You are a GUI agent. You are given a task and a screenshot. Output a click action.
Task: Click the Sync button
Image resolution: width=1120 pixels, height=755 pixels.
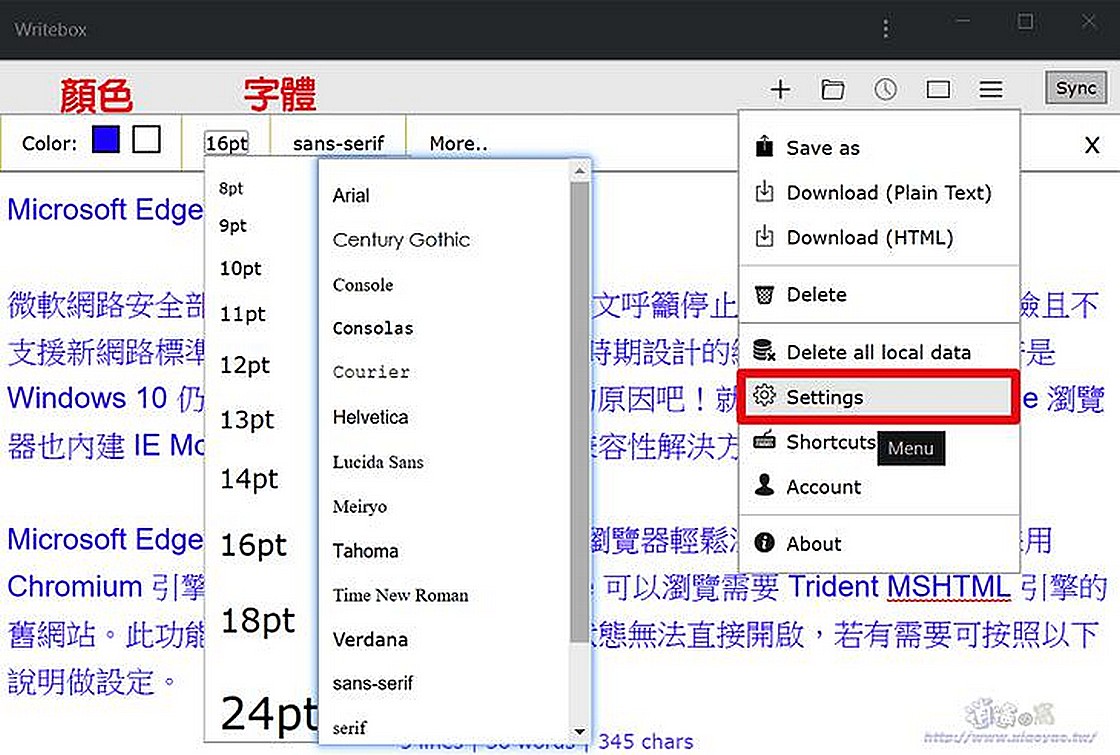coord(1076,88)
